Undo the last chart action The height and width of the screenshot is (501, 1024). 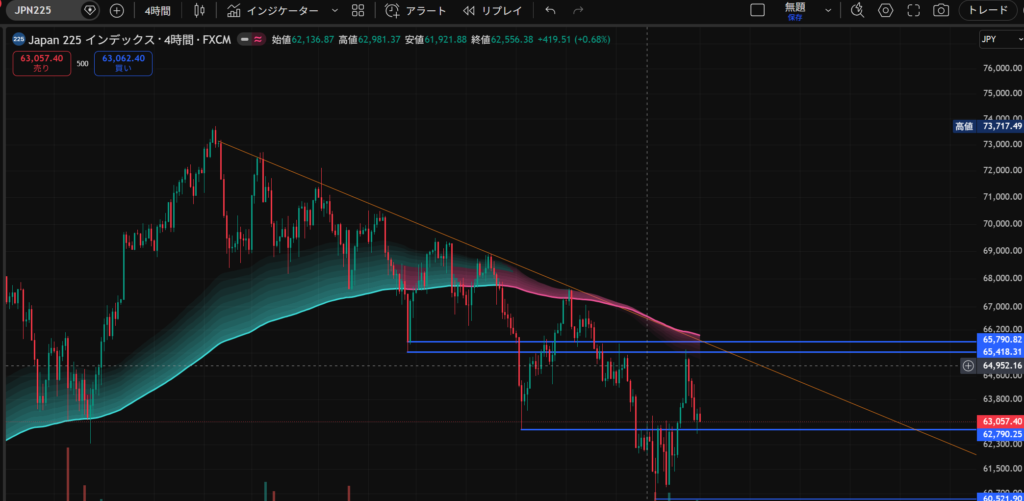551,10
